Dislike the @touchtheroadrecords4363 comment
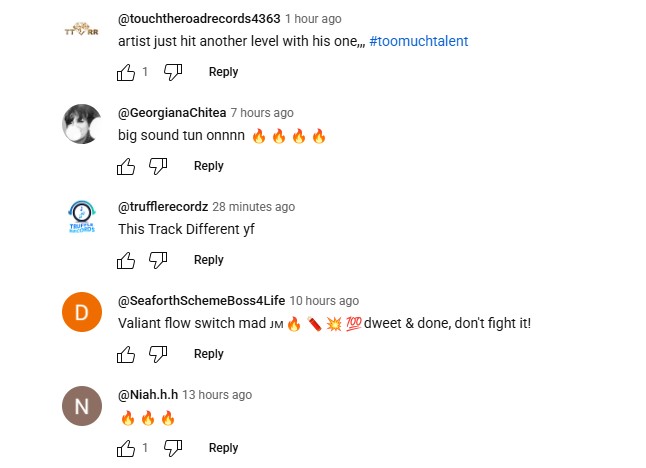The image size is (646, 468). (x=173, y=73)
